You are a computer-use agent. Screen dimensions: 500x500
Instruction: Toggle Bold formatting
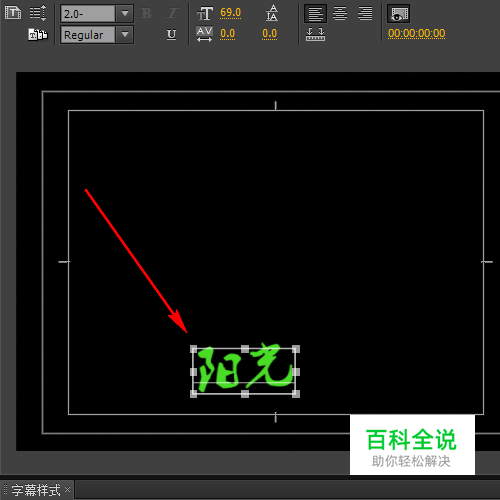[146, 14]
